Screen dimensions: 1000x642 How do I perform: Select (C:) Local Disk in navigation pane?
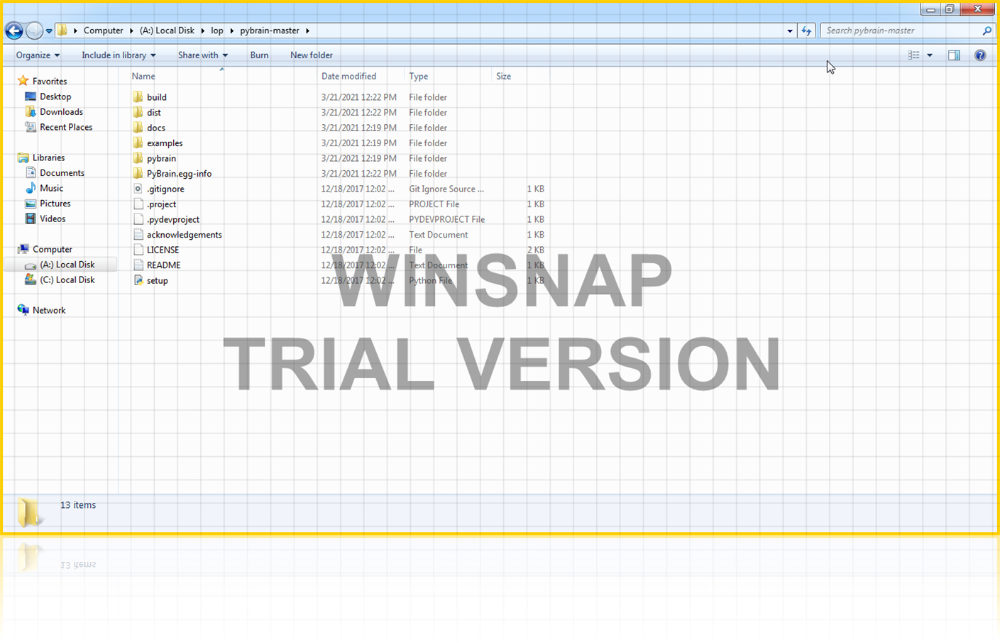pos(67,280)
